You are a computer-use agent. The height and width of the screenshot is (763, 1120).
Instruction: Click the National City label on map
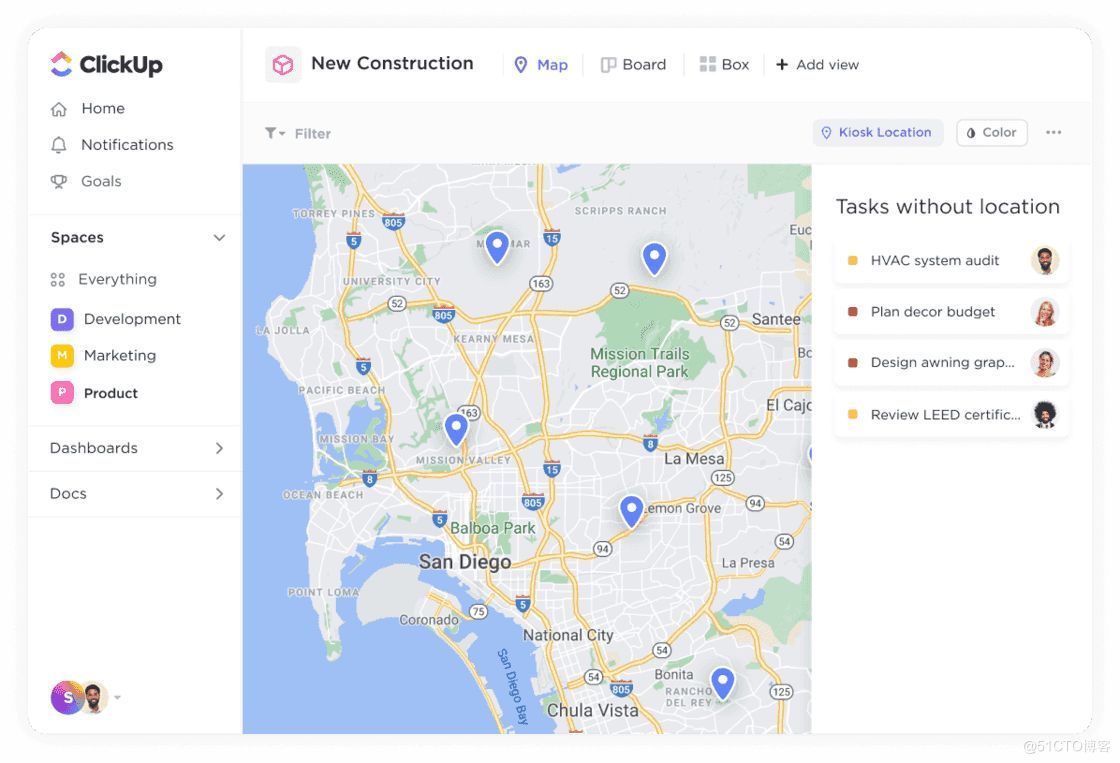(x=568, y=635)
